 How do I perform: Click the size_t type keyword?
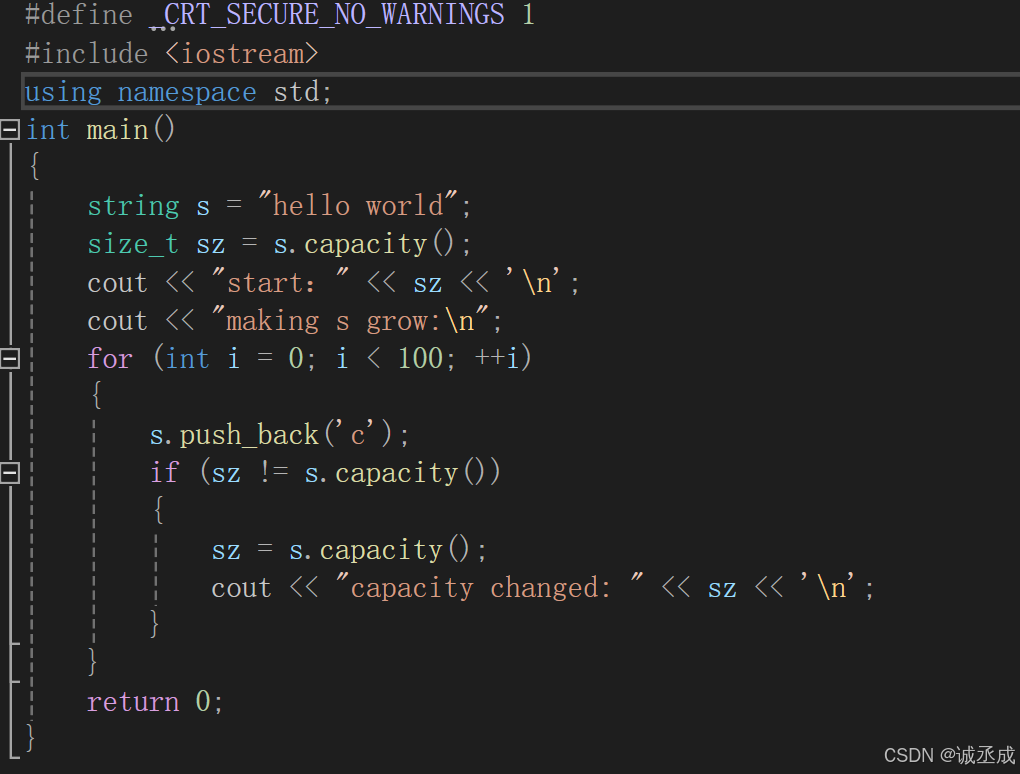[133, 245]
